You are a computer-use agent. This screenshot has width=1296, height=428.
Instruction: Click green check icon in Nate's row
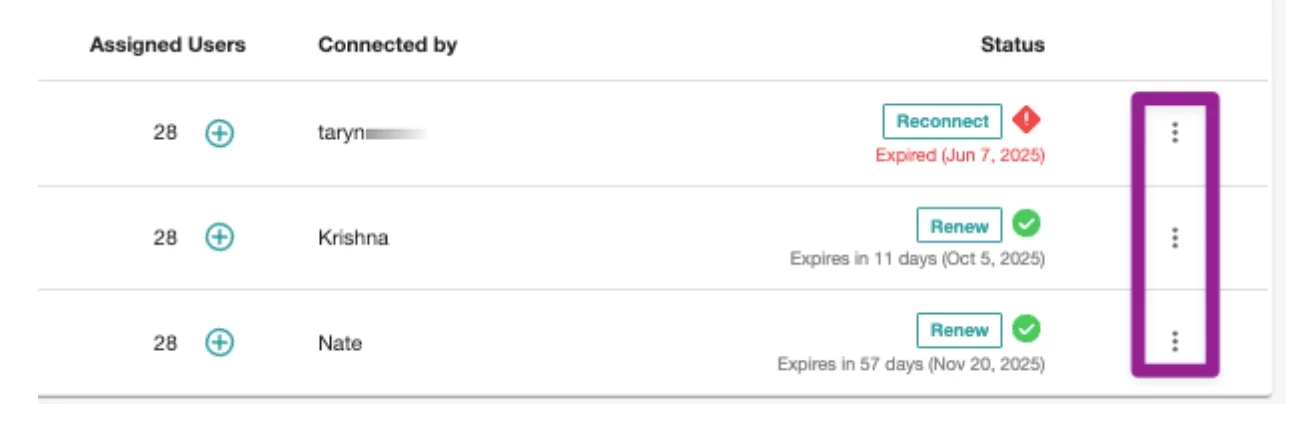coord(1027,329)
